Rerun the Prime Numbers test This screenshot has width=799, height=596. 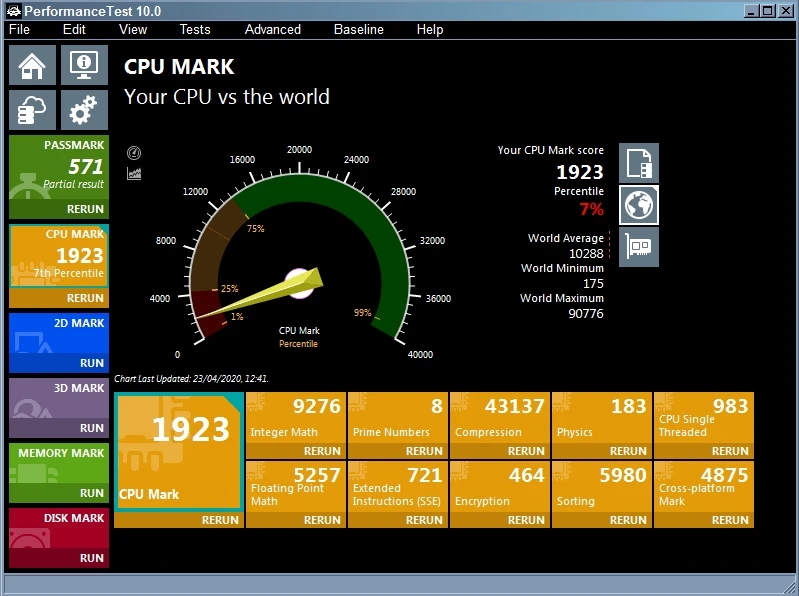pos(398,451)
